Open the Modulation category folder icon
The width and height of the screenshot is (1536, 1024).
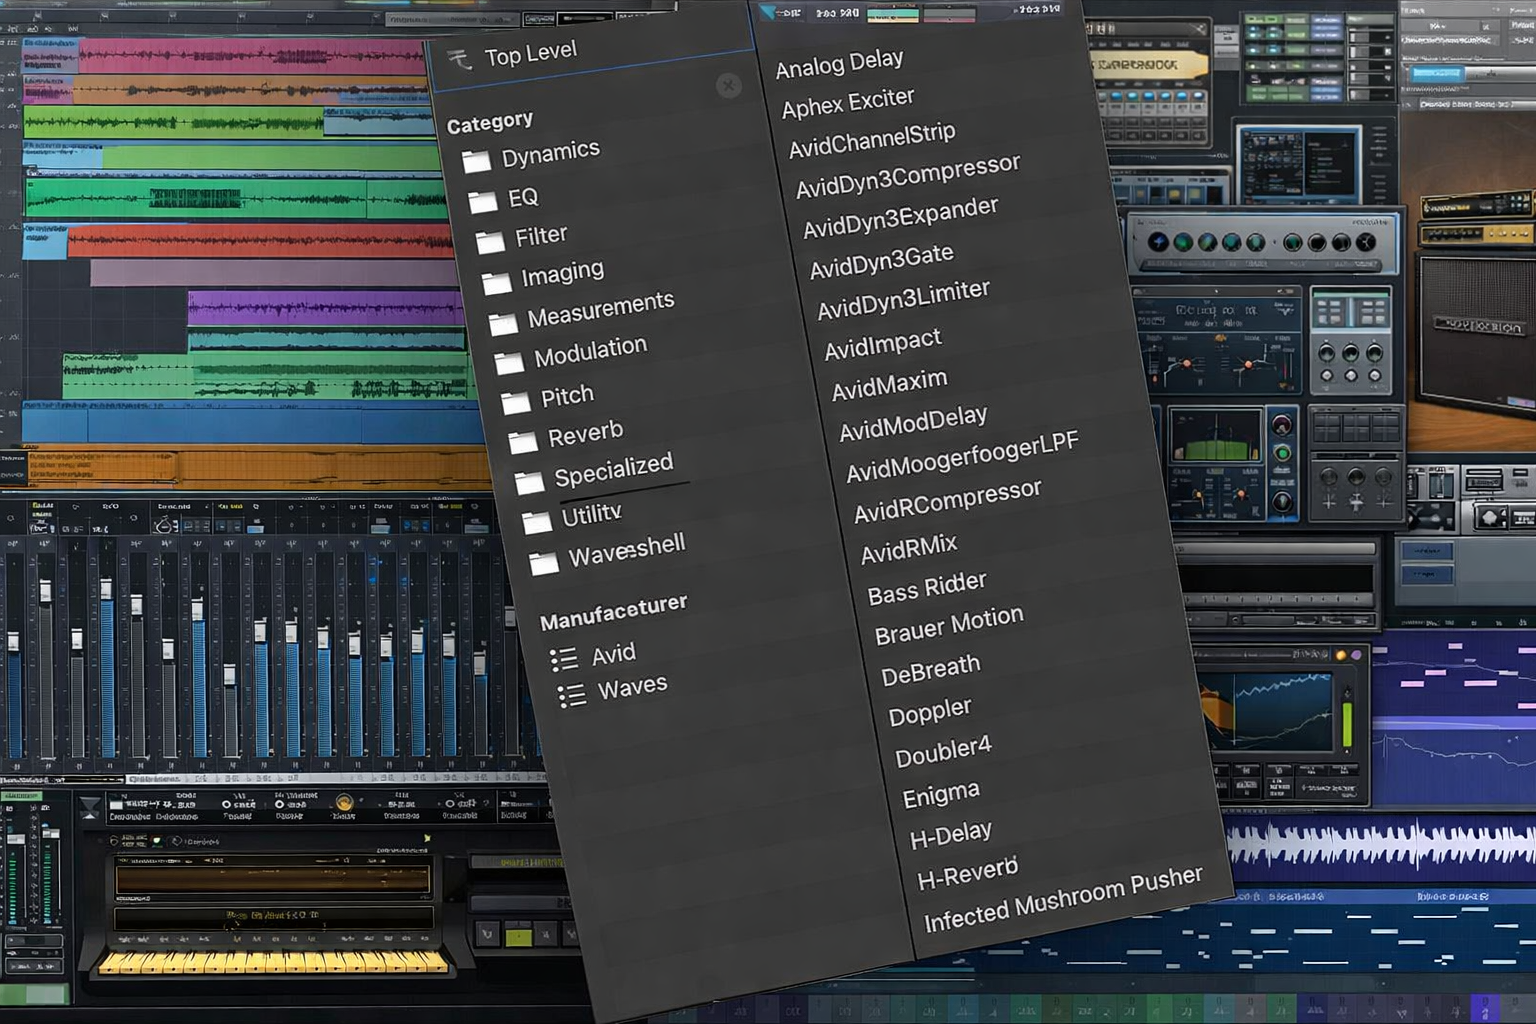pyautogui.click(x=510, y=362)
